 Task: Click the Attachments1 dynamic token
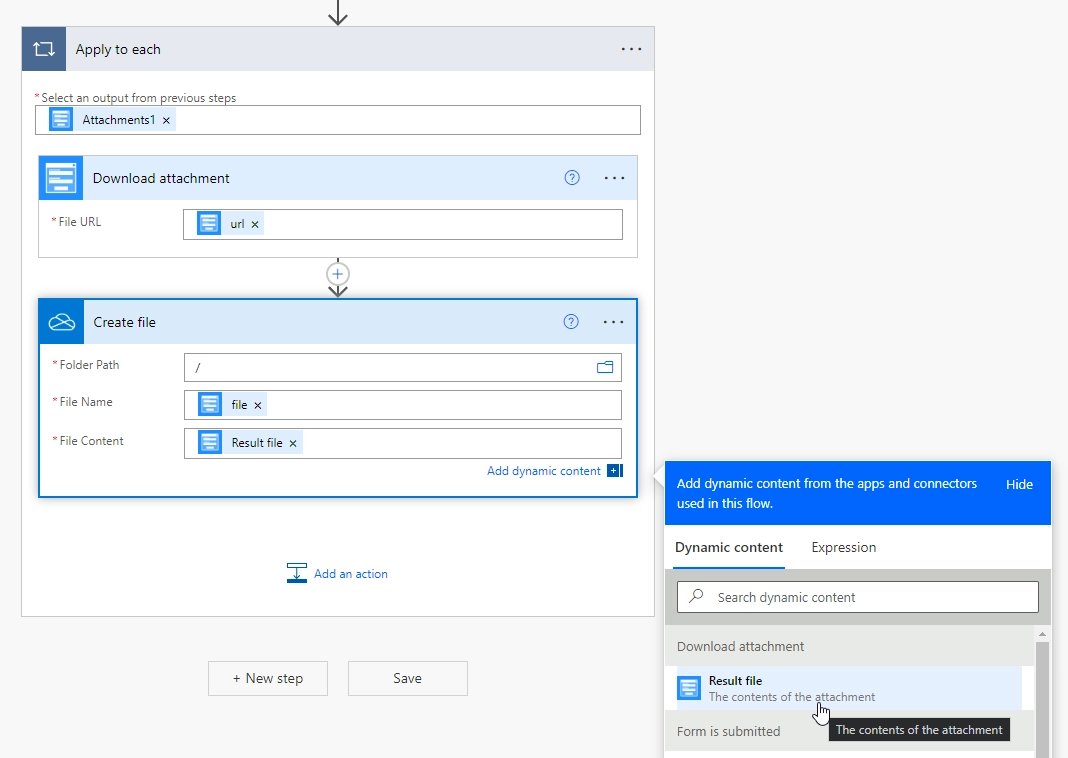[x=112, y=120]
